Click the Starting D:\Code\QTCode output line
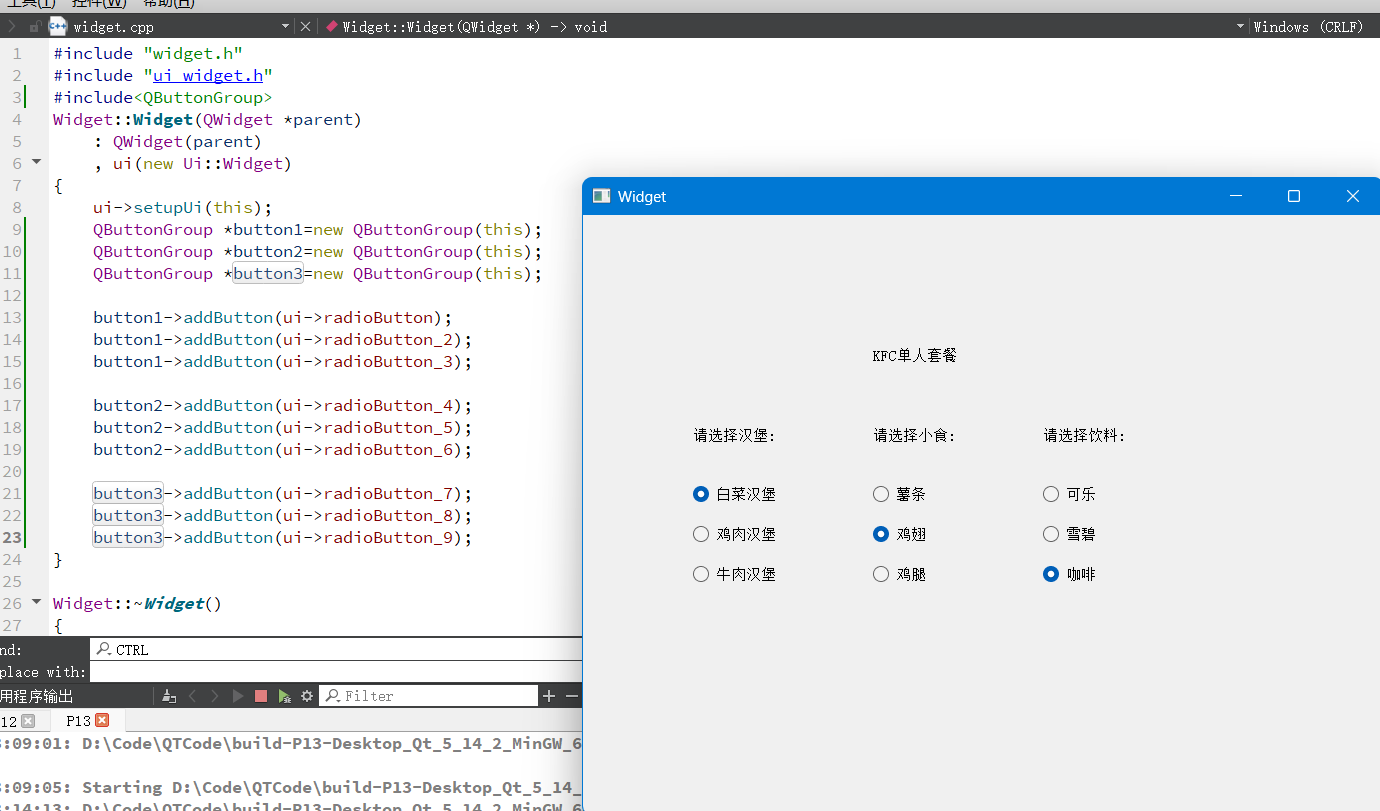The width and height of the screenshot is (1380, 811). click(x=291, y=787)
